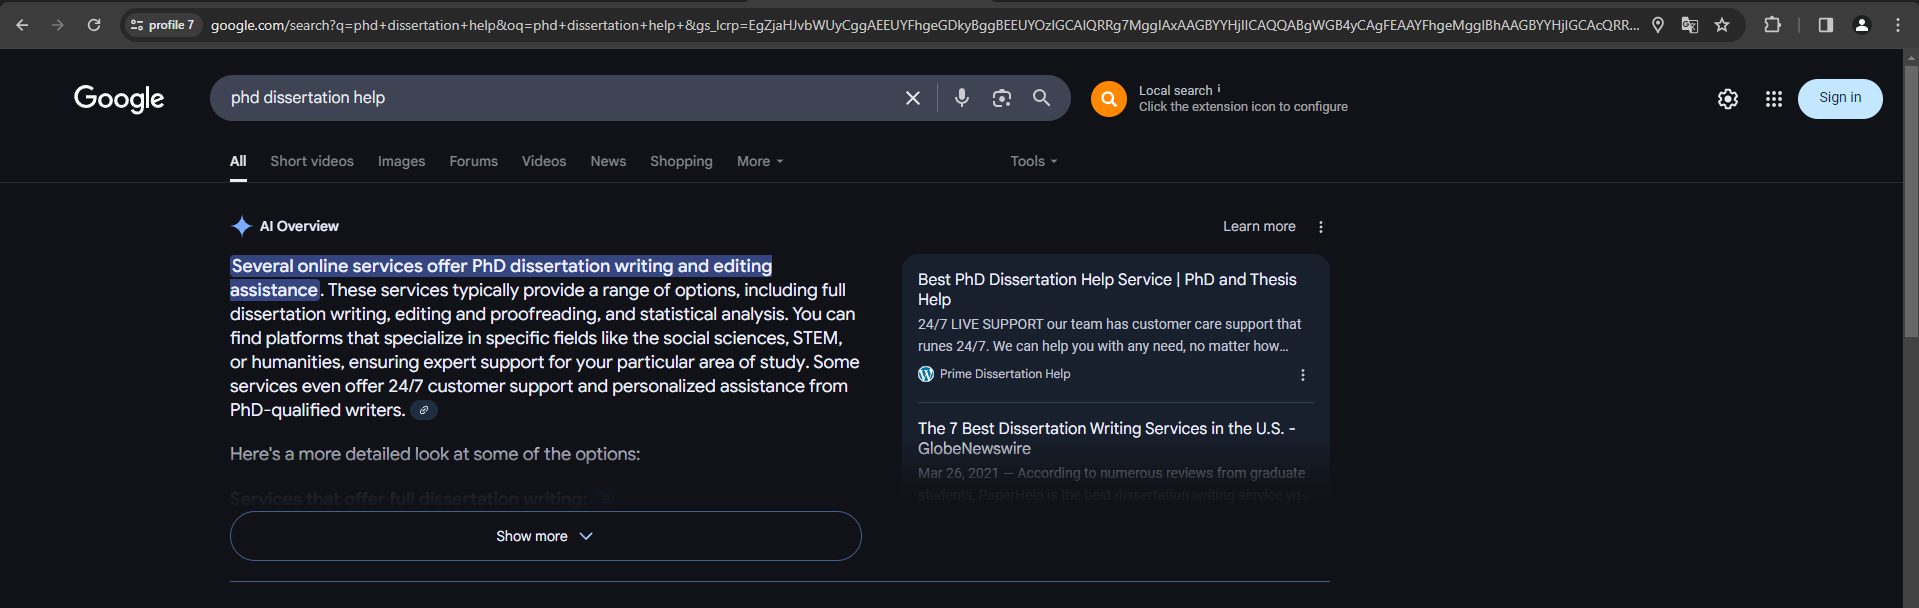Click AI Overview heading text
Viewport: 1919px width, 608px height.
click(x=299, y=226)
